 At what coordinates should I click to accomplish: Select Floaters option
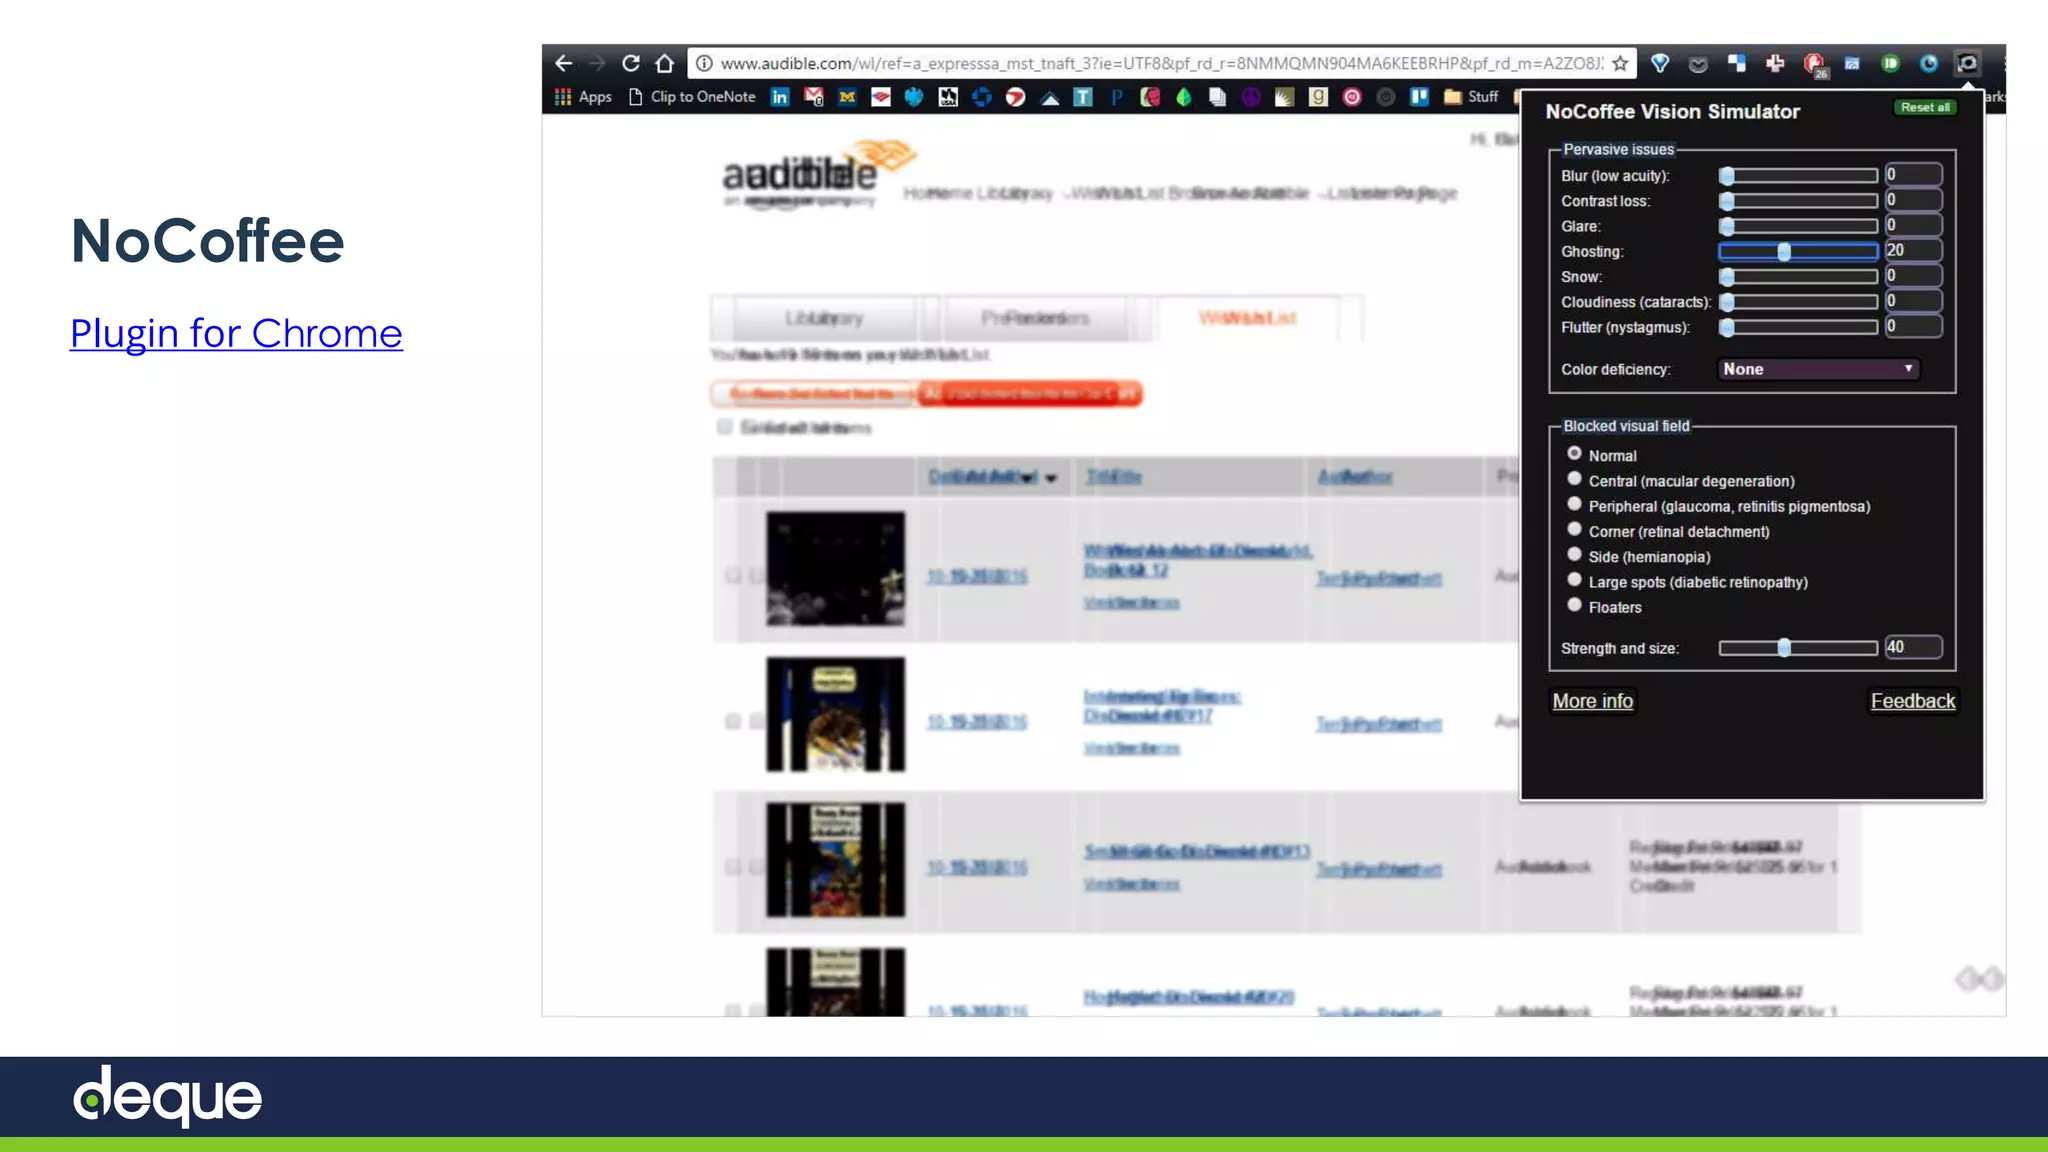coord(1574,605)
